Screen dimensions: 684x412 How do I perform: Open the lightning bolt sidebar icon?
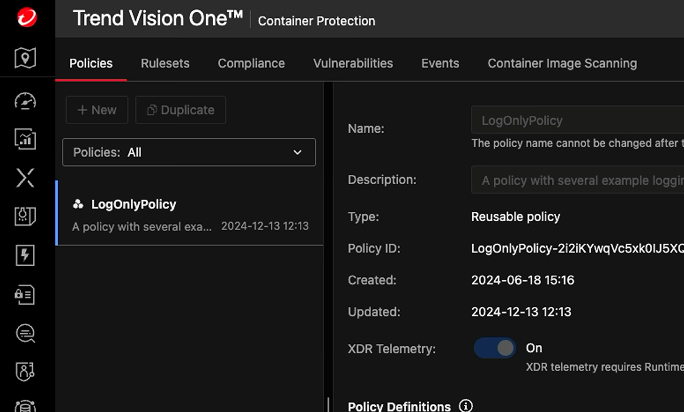(x=27, y=255)
